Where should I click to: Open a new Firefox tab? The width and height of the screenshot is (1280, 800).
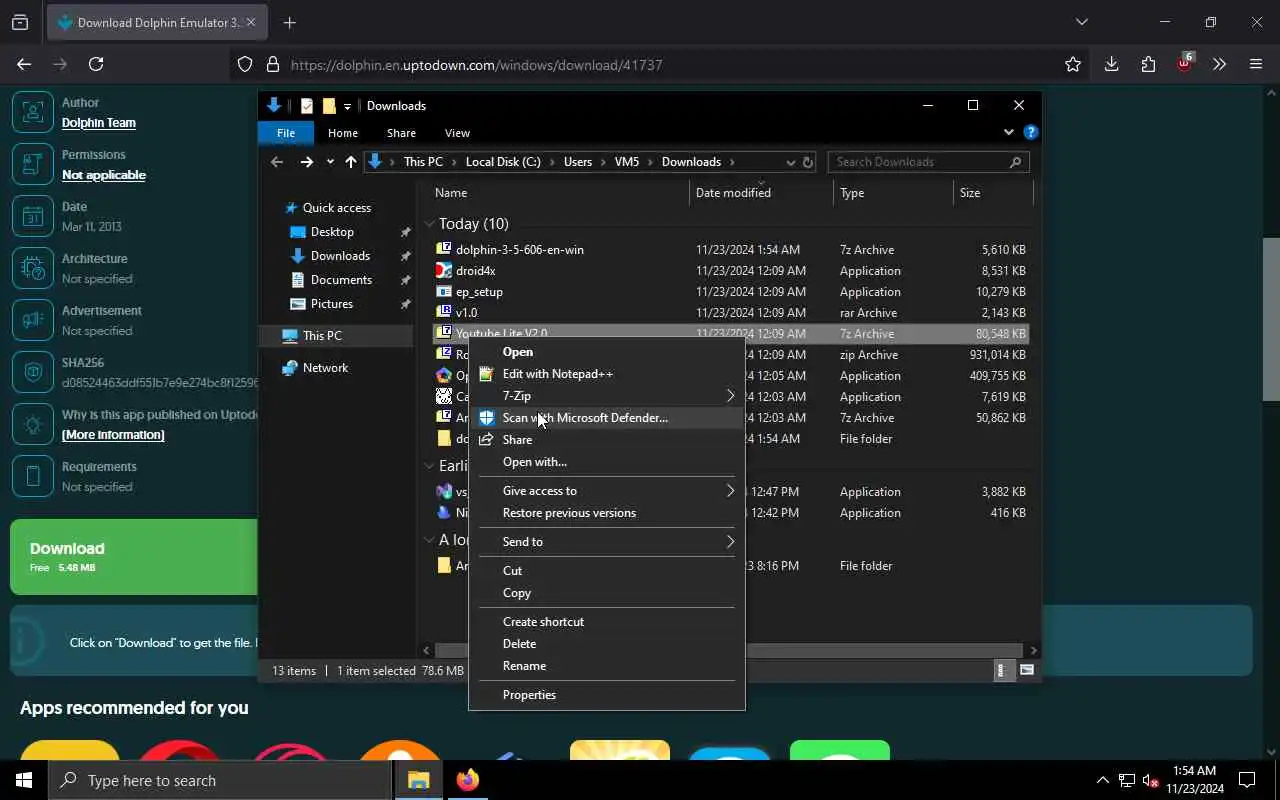pyautogui.click(x=290, y=22)
